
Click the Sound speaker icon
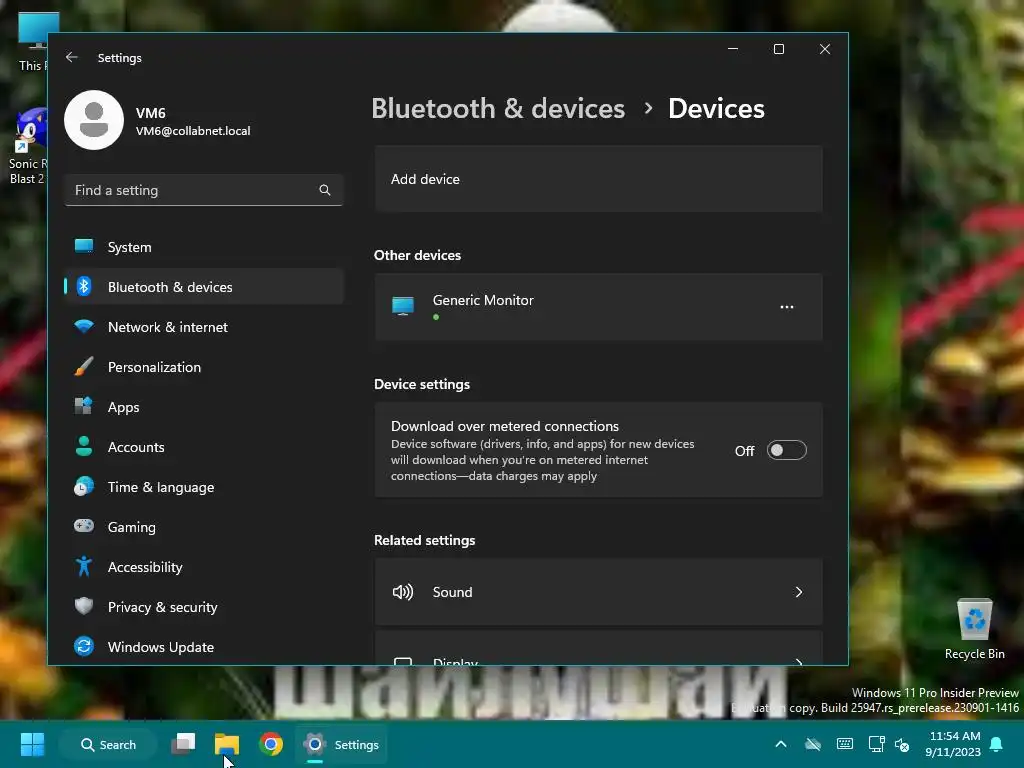(403, 592)
